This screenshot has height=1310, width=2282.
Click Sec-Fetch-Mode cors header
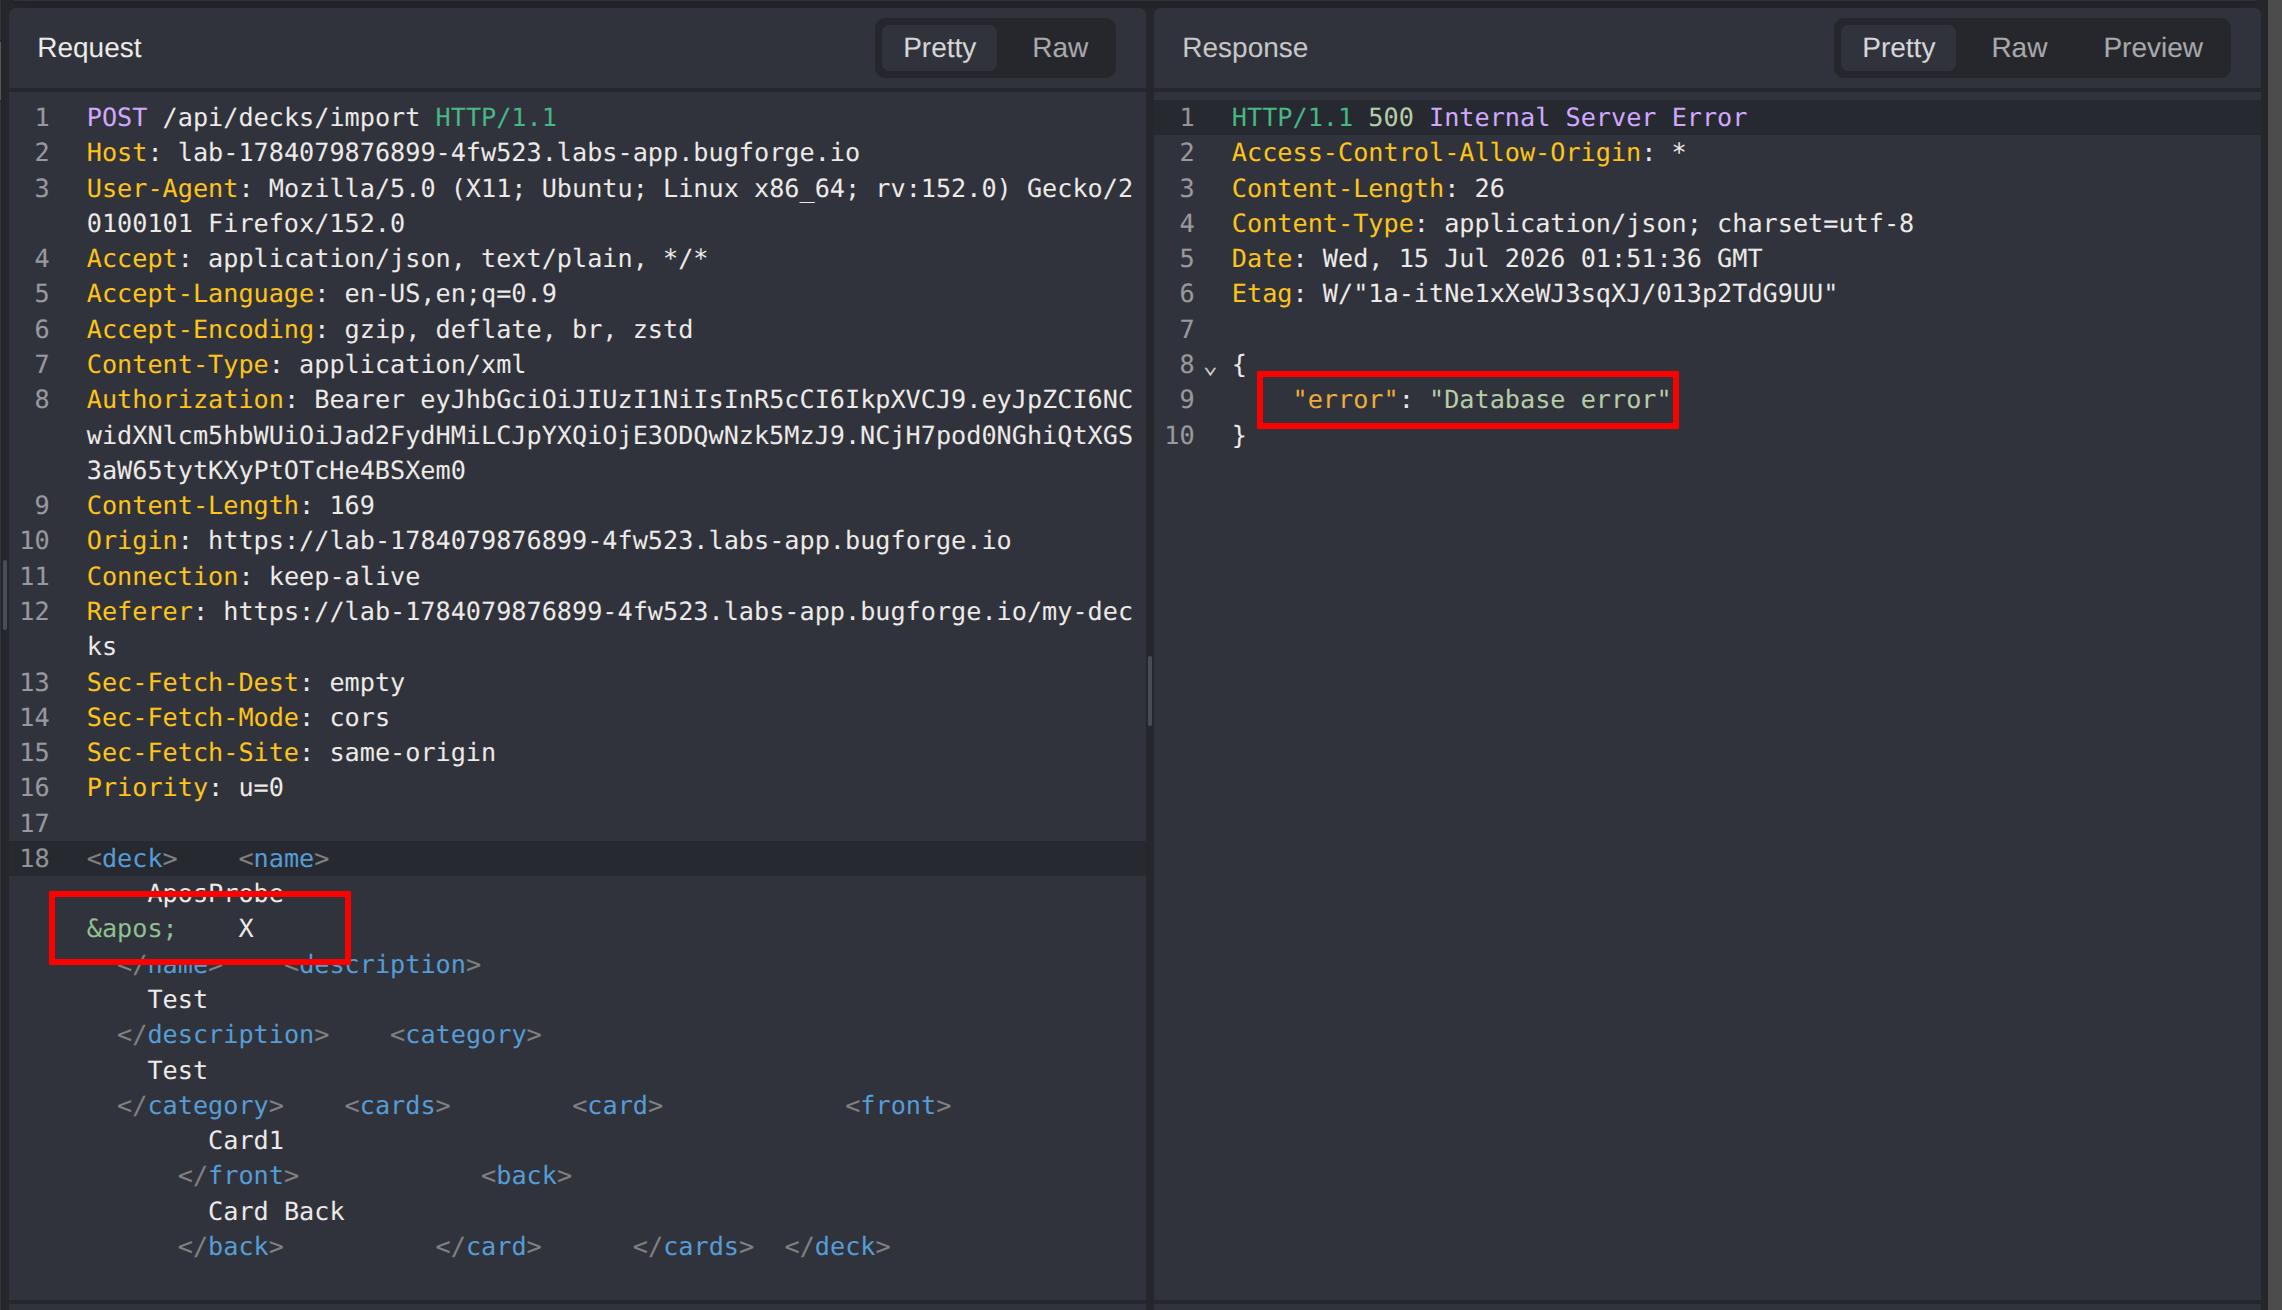(x=238, y=717)
